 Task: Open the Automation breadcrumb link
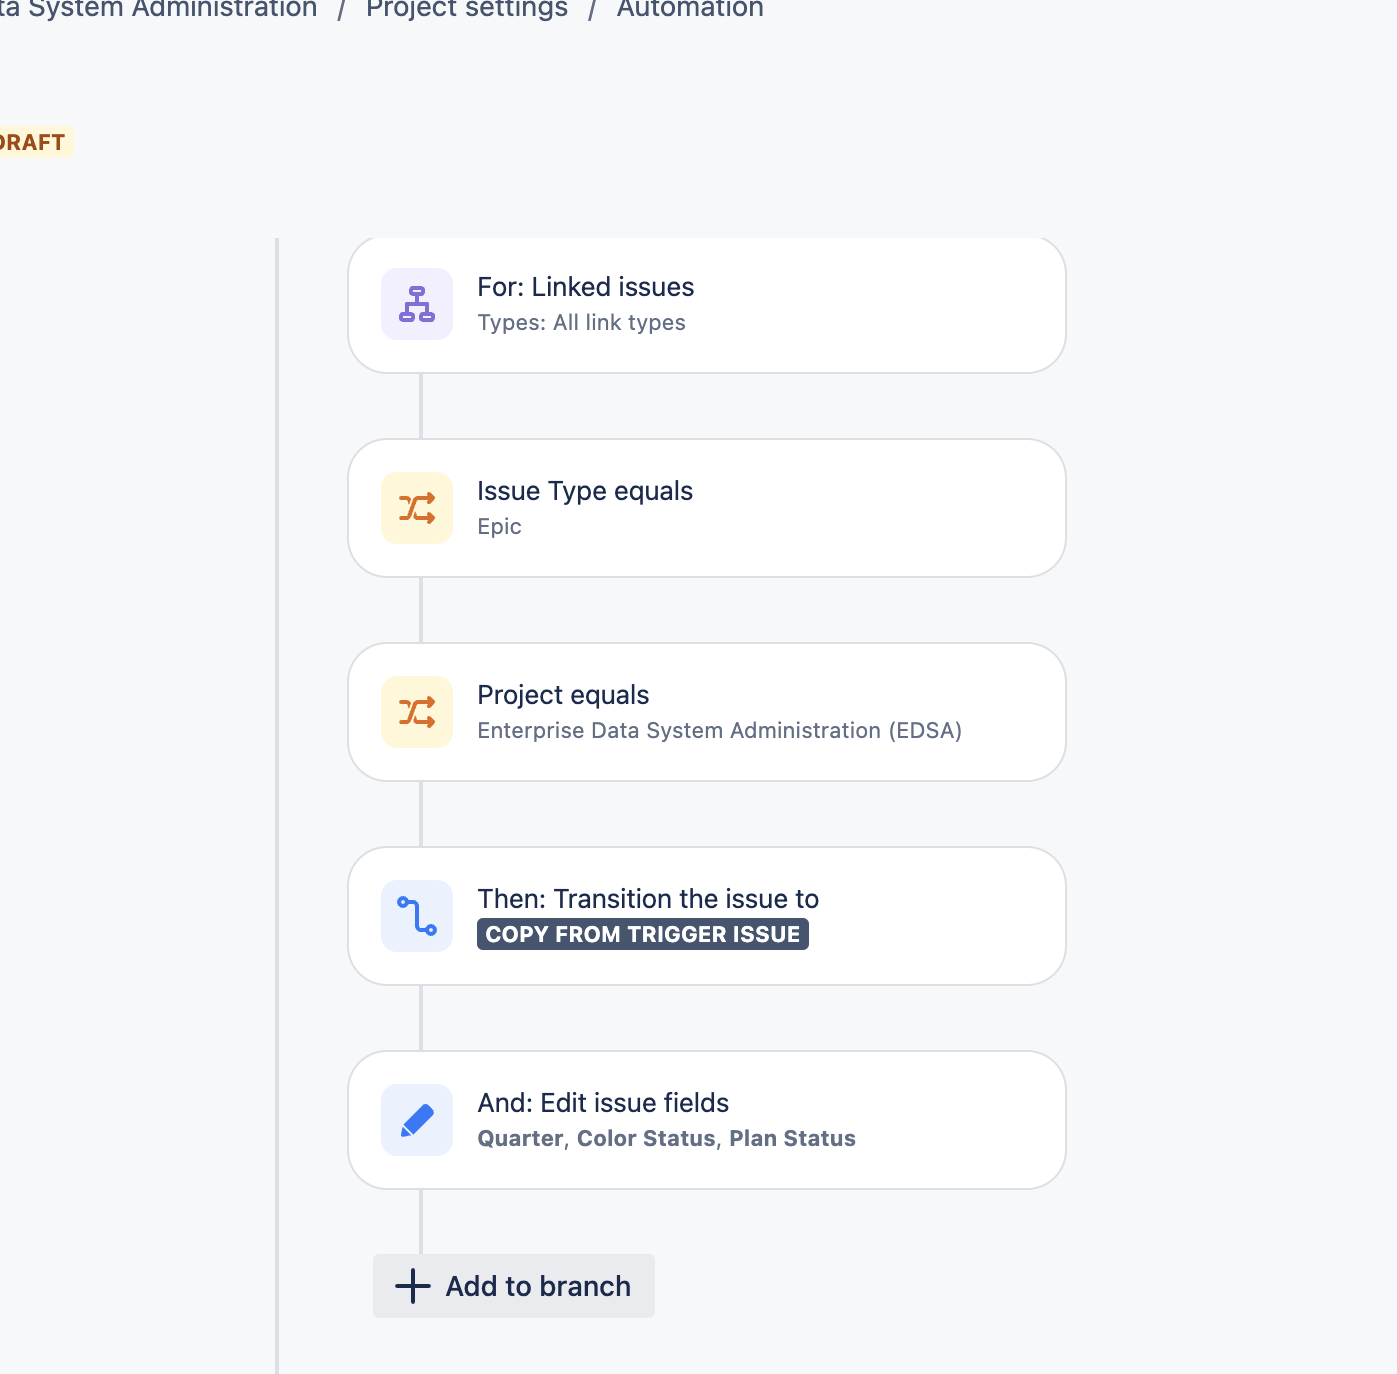coord(690,9)
